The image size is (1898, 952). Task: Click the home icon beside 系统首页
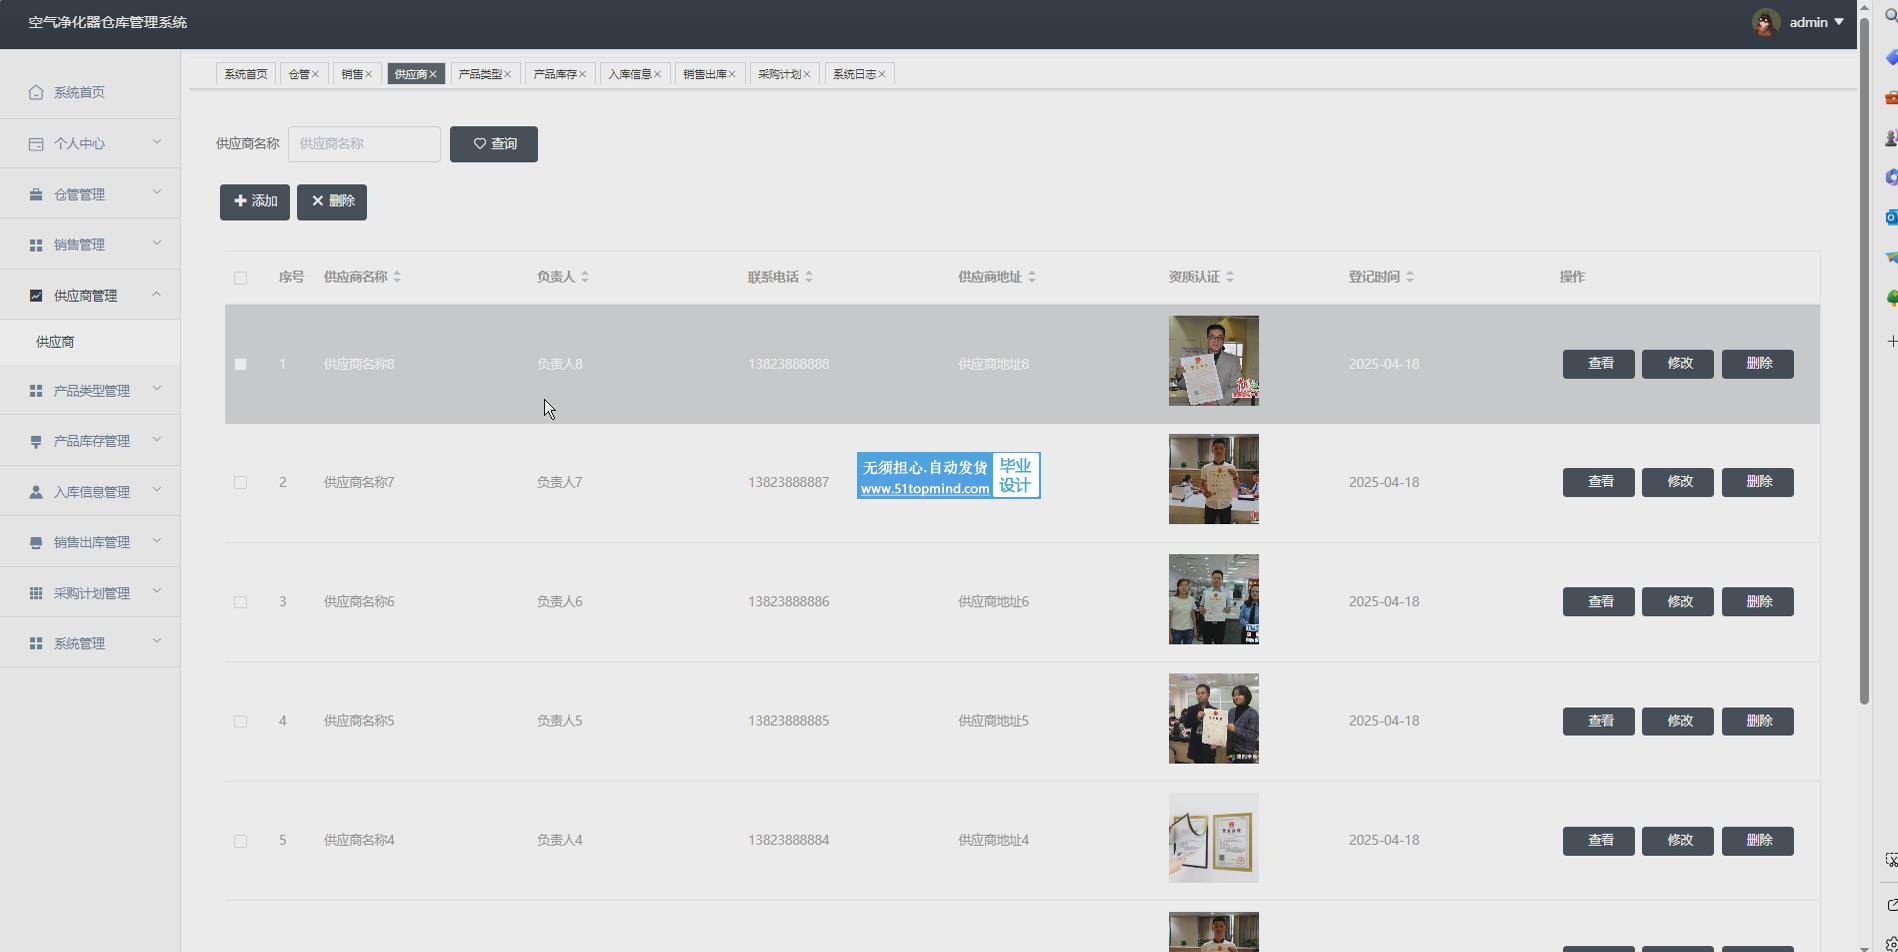point(36,92)
